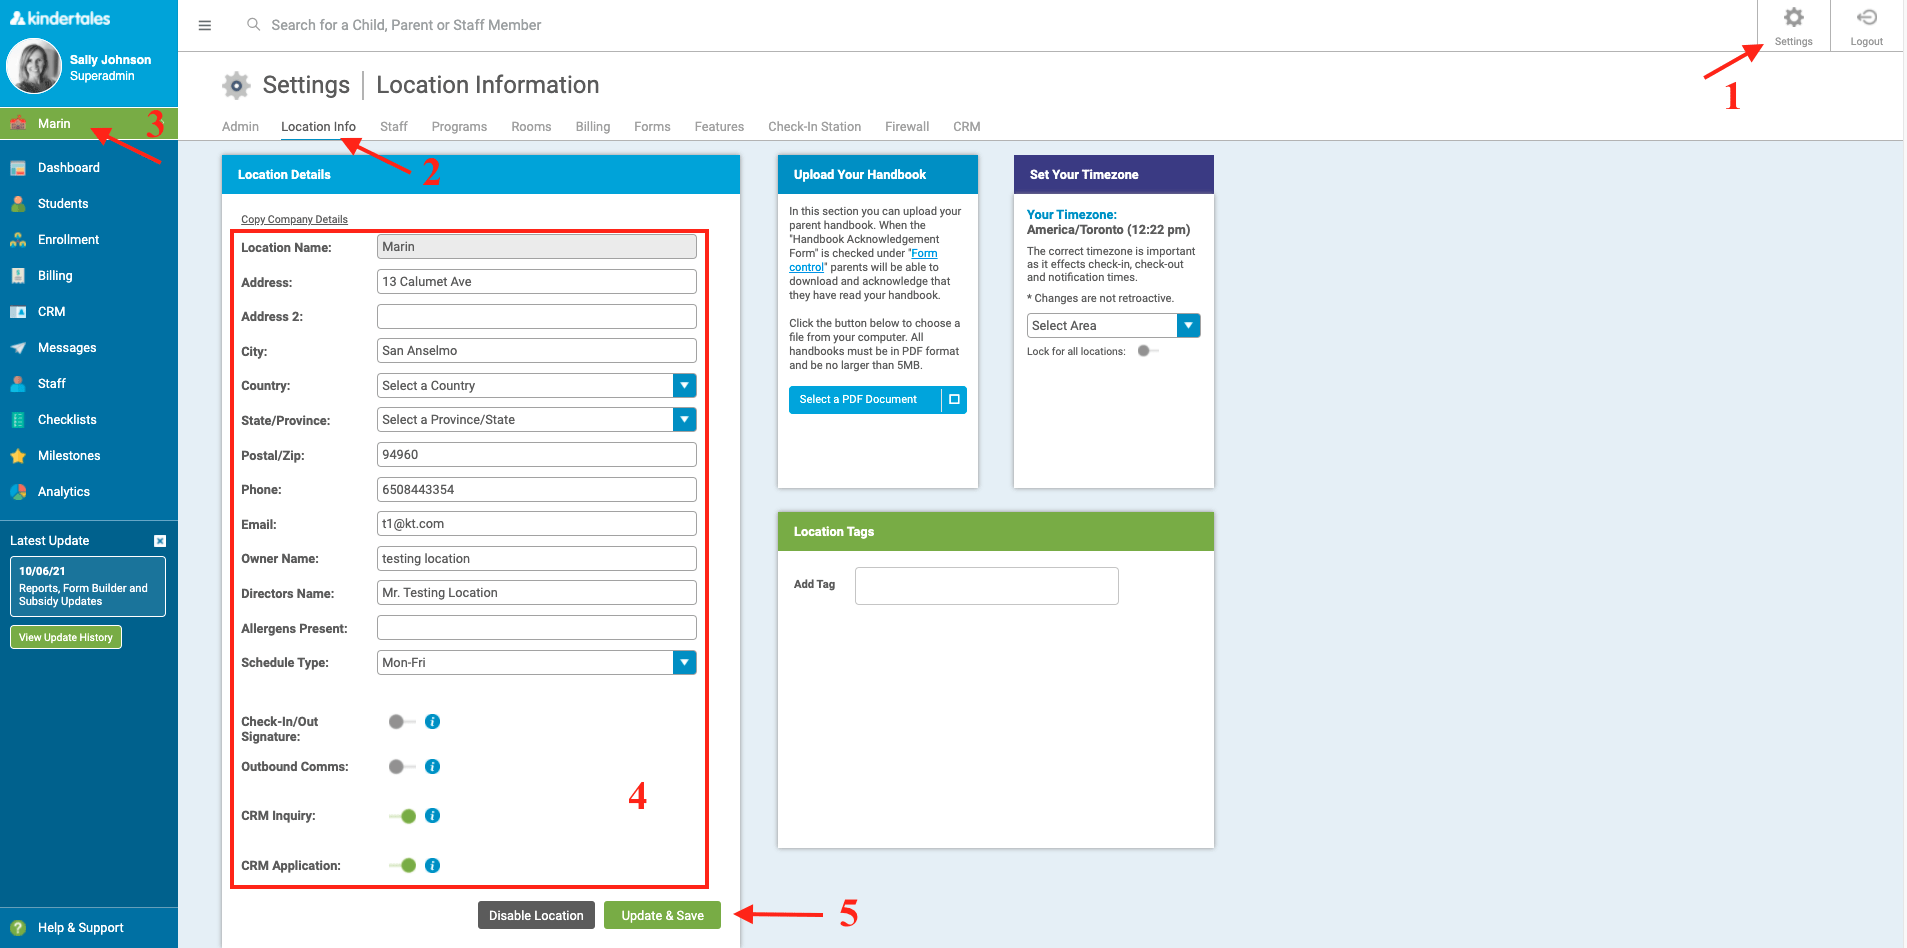Click the Students sidebar icon
The height and width of the screenshot is (948, 1907).
click(18, 204)
